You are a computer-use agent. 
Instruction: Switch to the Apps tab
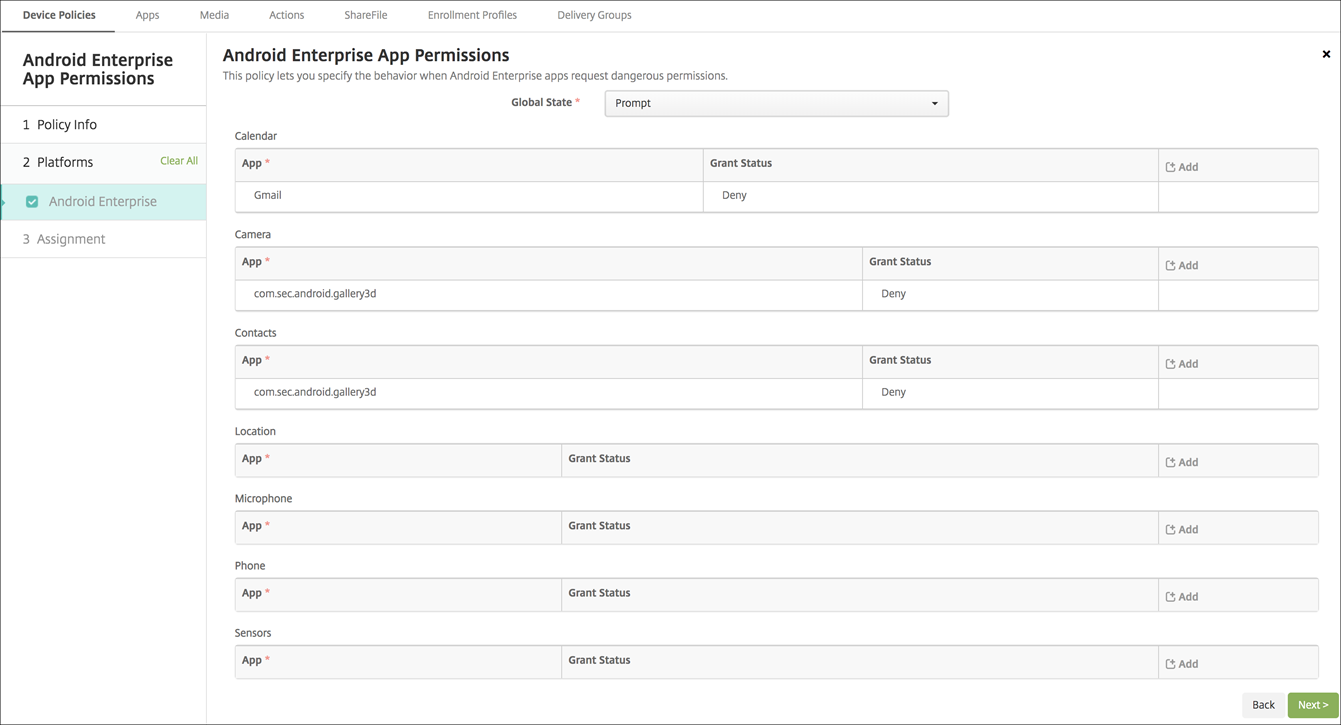click(147, 15)
